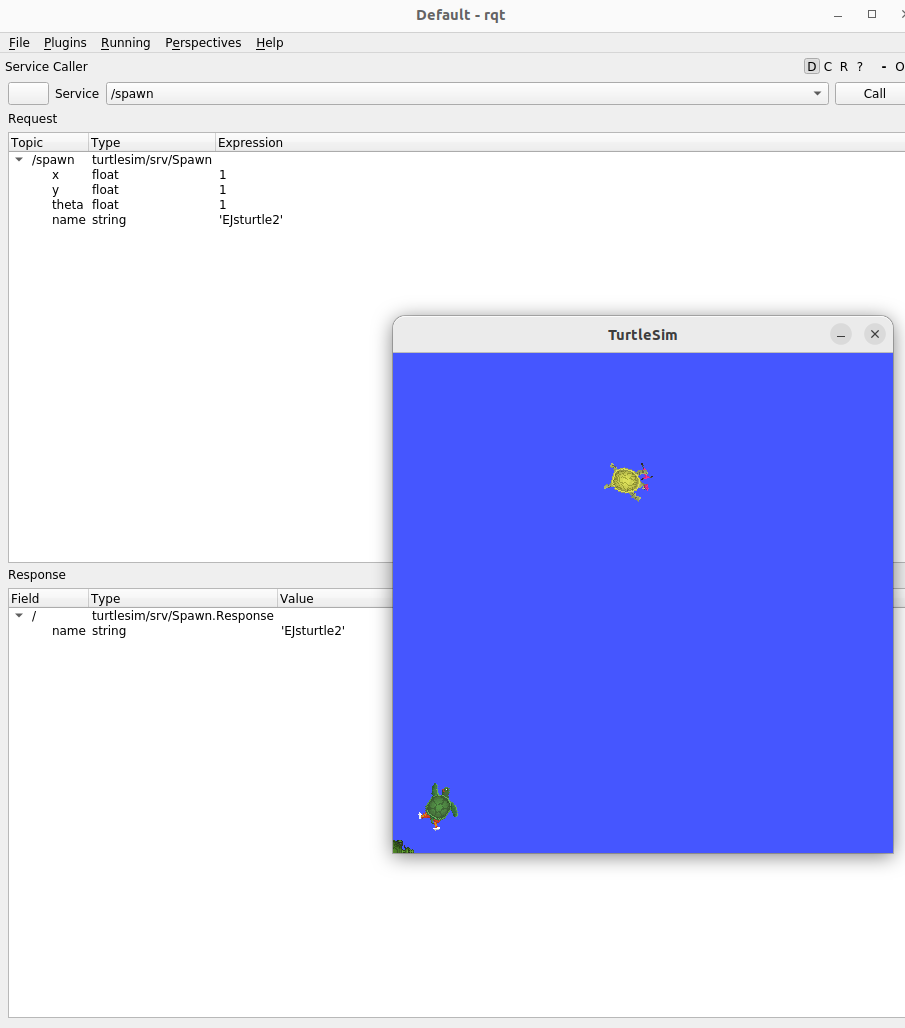Click the 'EJsturtle2' expression in Request

pyautogui.click(x=251, y=220)
